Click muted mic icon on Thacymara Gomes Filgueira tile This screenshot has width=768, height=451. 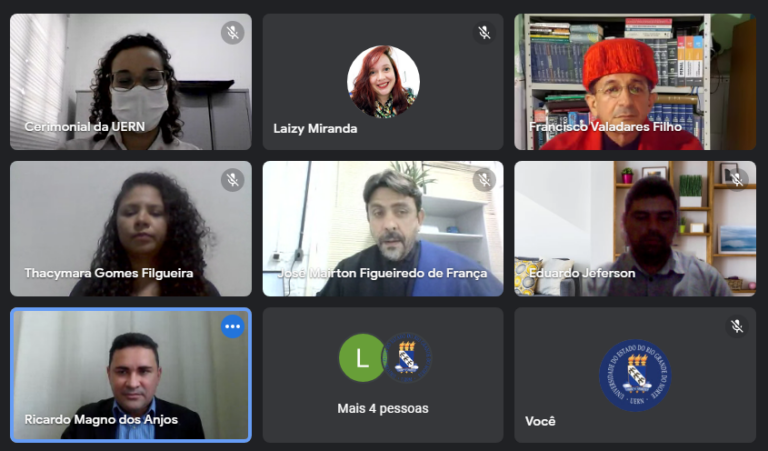coord(233,180)
